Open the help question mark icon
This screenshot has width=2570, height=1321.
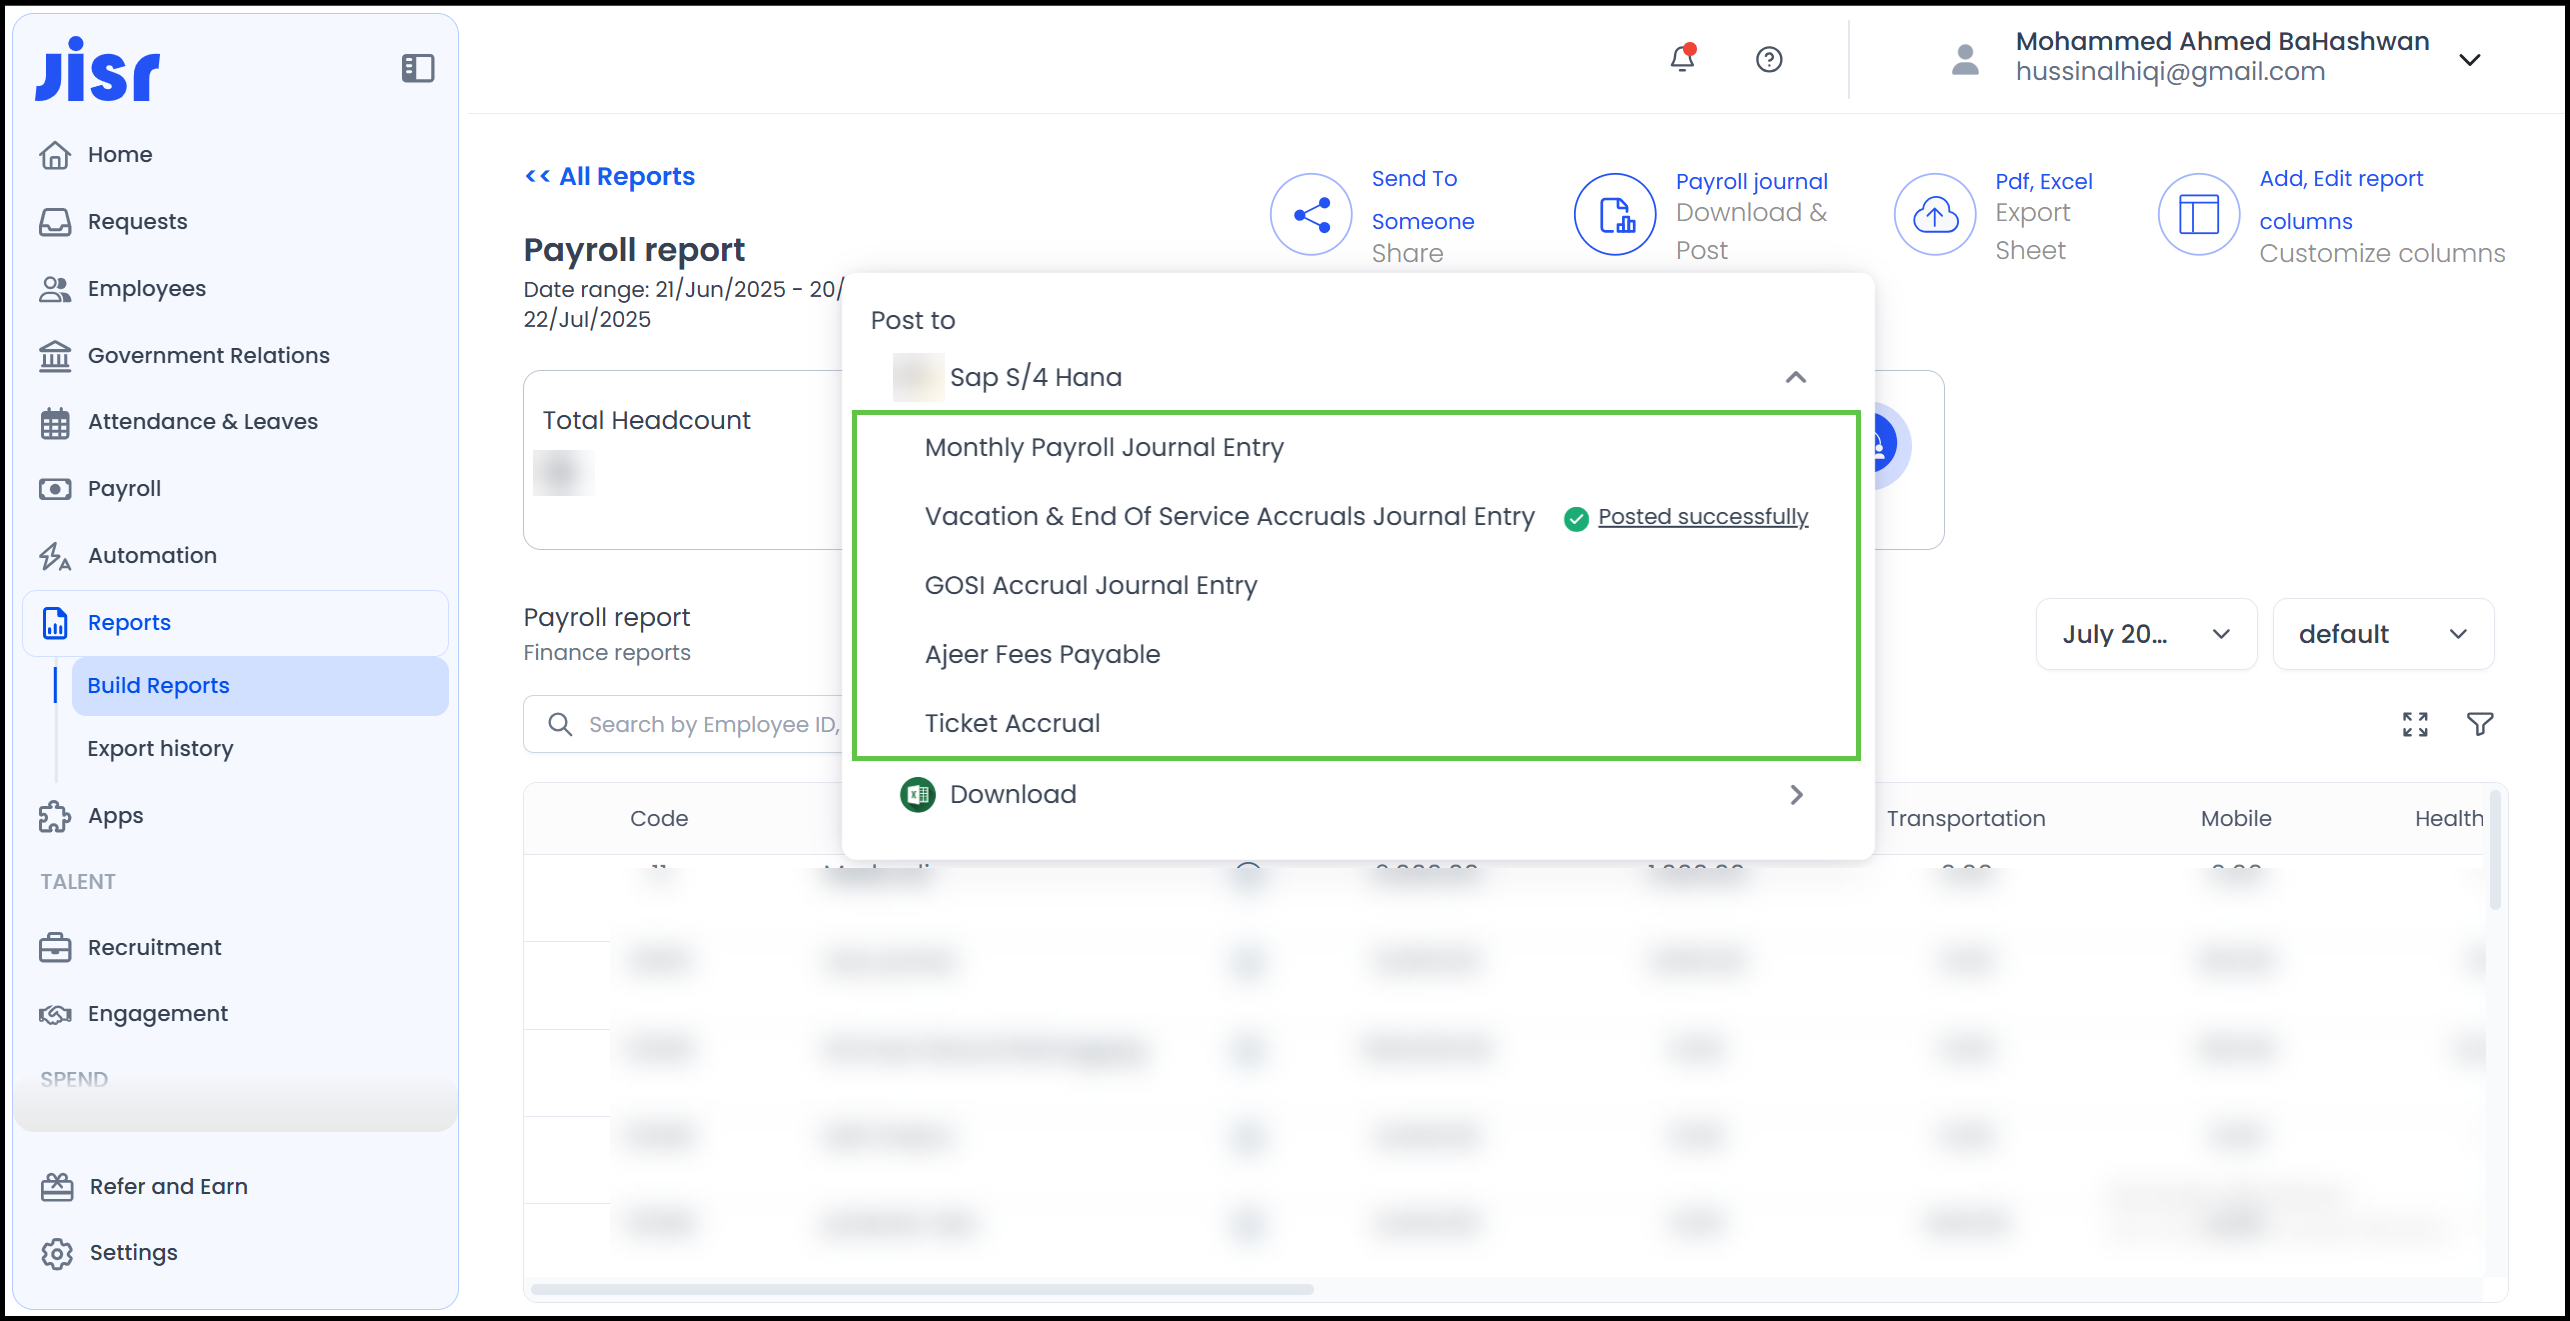(x=1768, y=59)
